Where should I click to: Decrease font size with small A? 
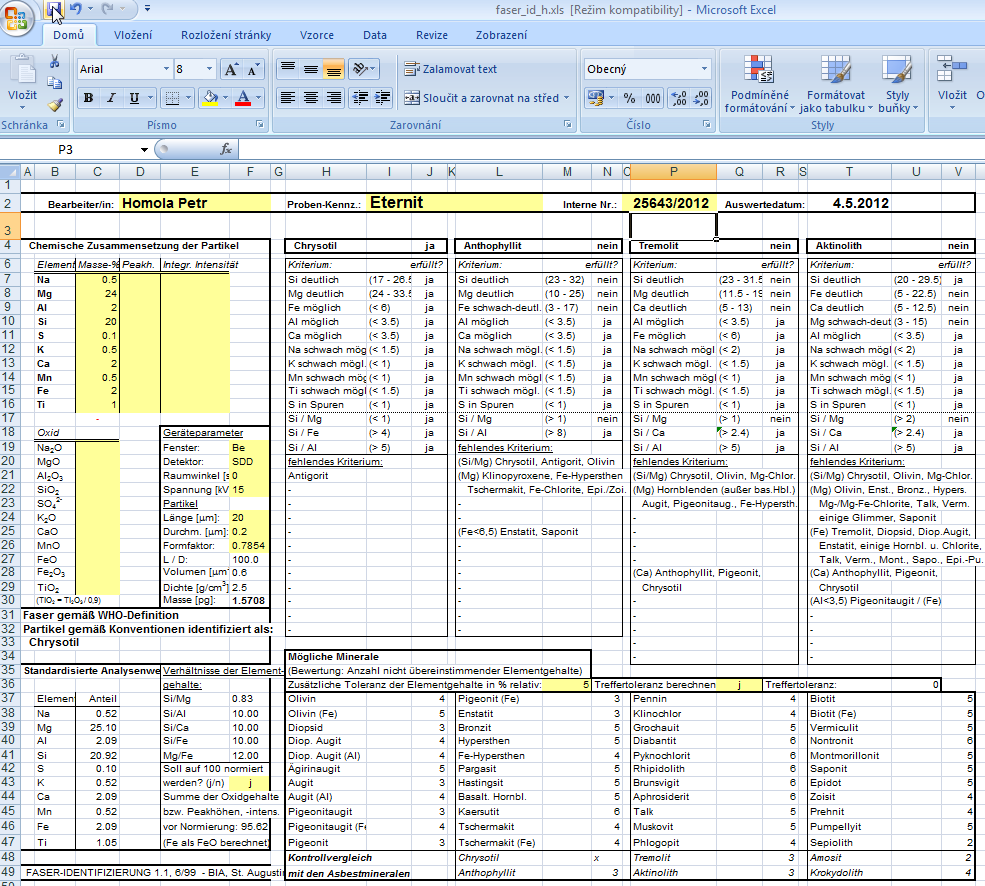click(253, 70)
